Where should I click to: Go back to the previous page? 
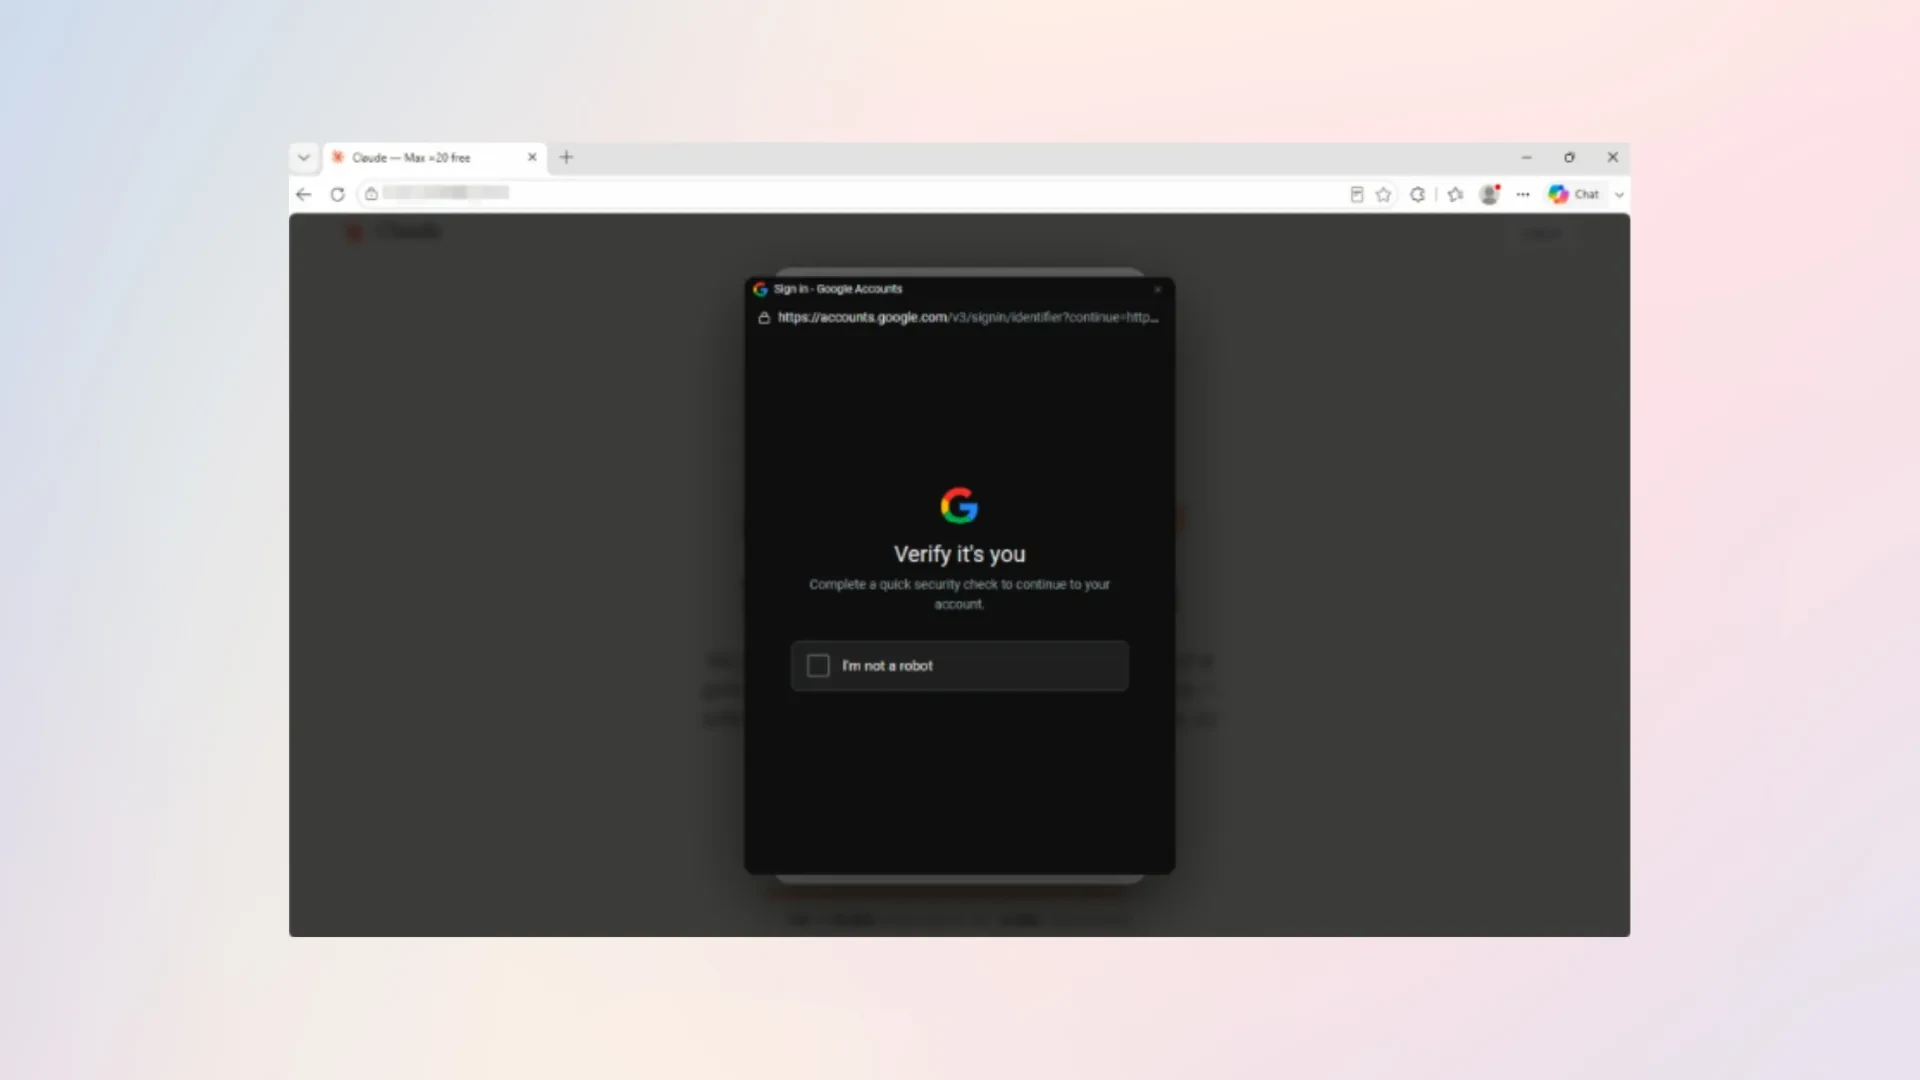click(304, 195)
